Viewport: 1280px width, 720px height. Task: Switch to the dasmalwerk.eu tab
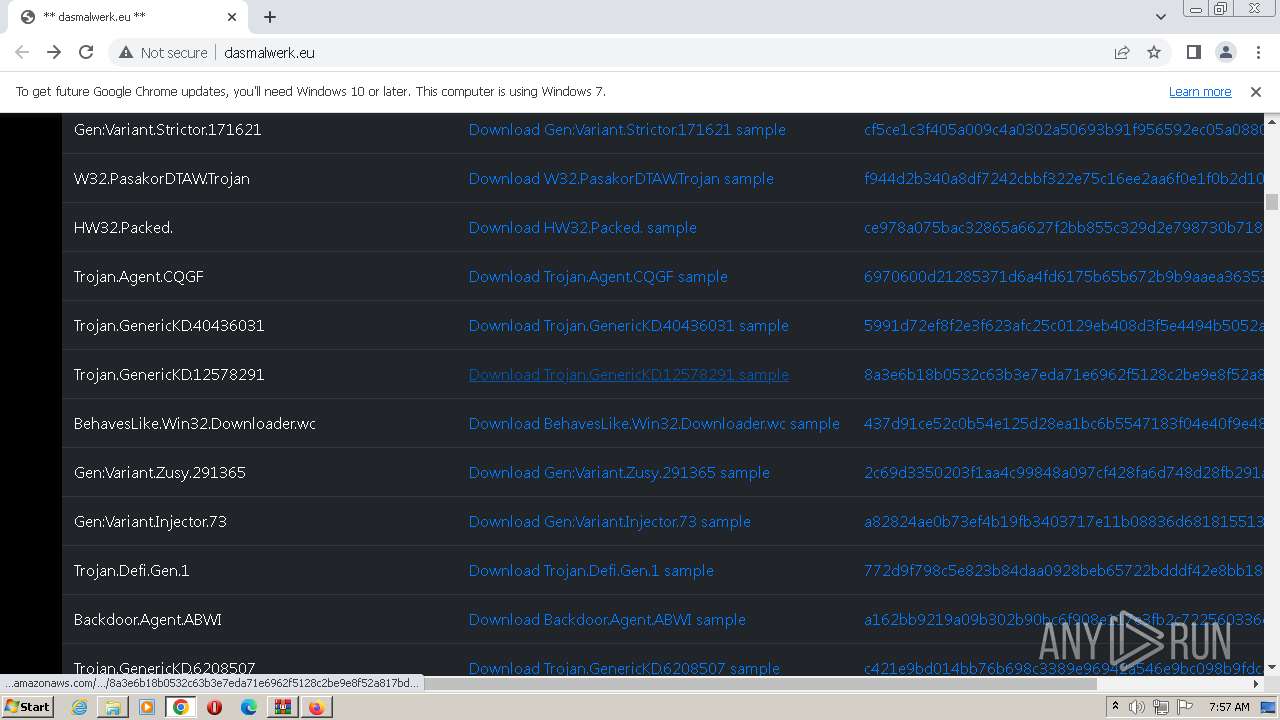[128, 17]
